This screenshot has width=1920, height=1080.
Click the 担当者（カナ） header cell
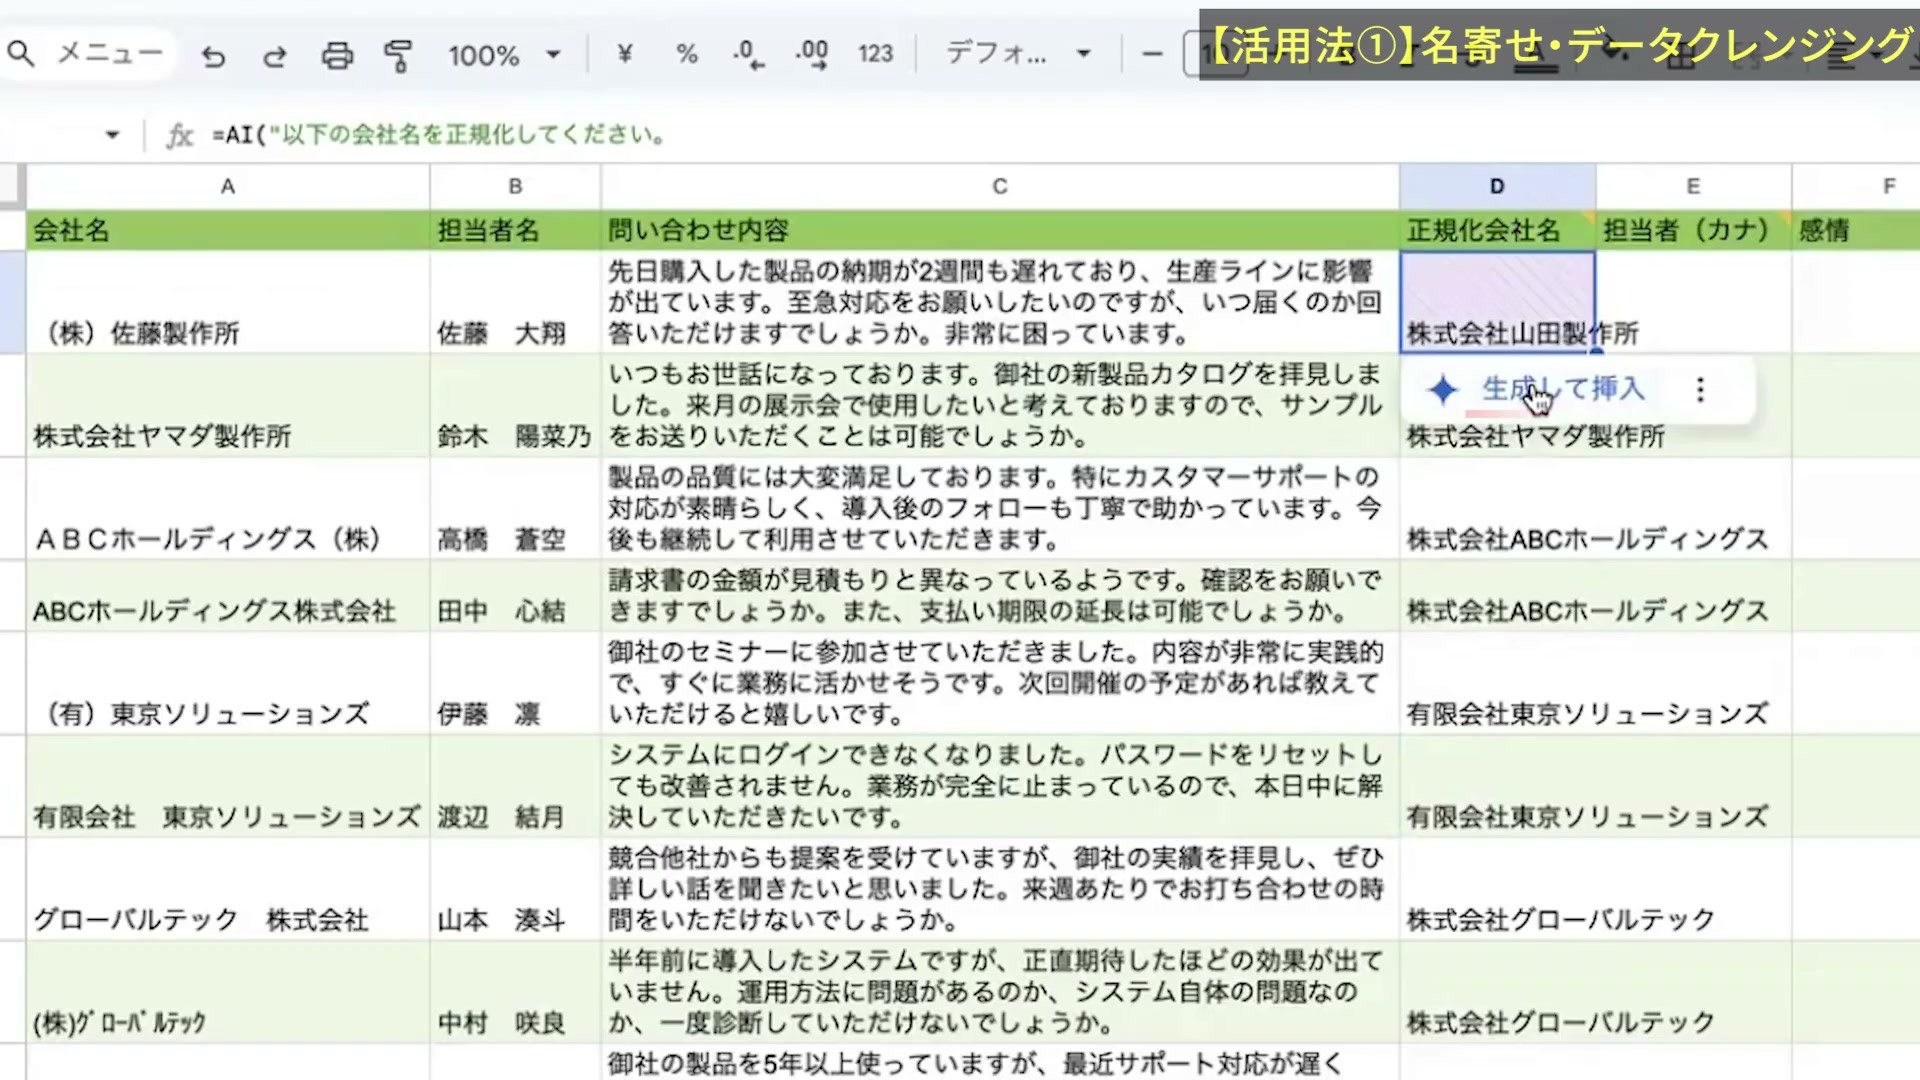point(1693,230)
